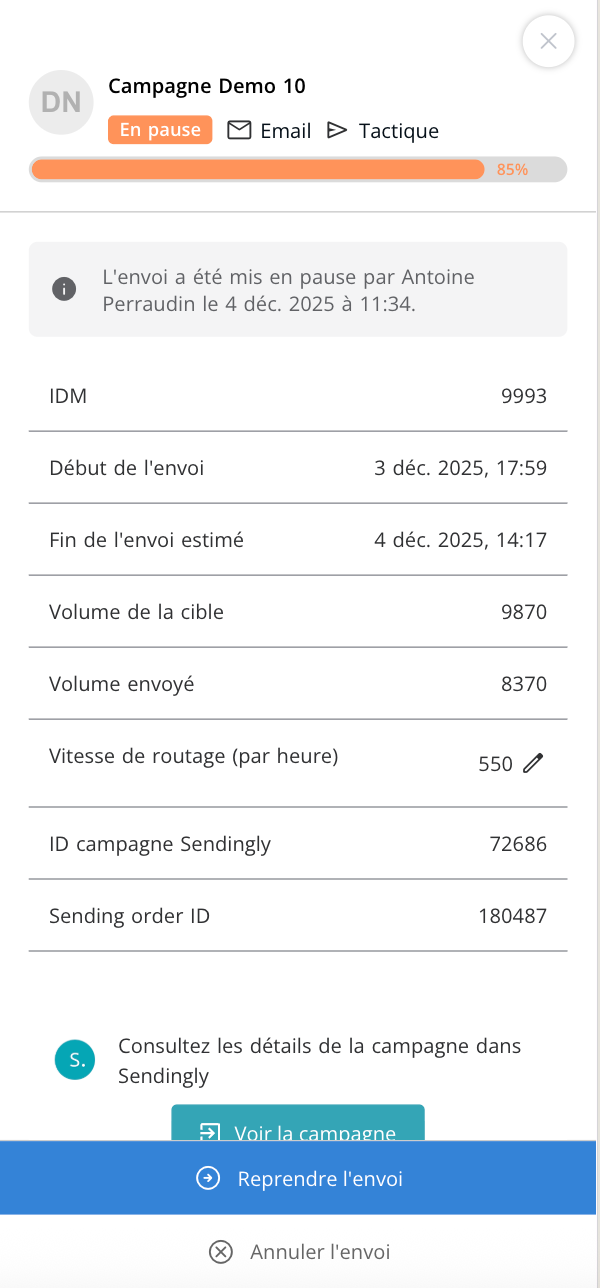
Task: Click the En pause status badge
Action: coord(160,130)
